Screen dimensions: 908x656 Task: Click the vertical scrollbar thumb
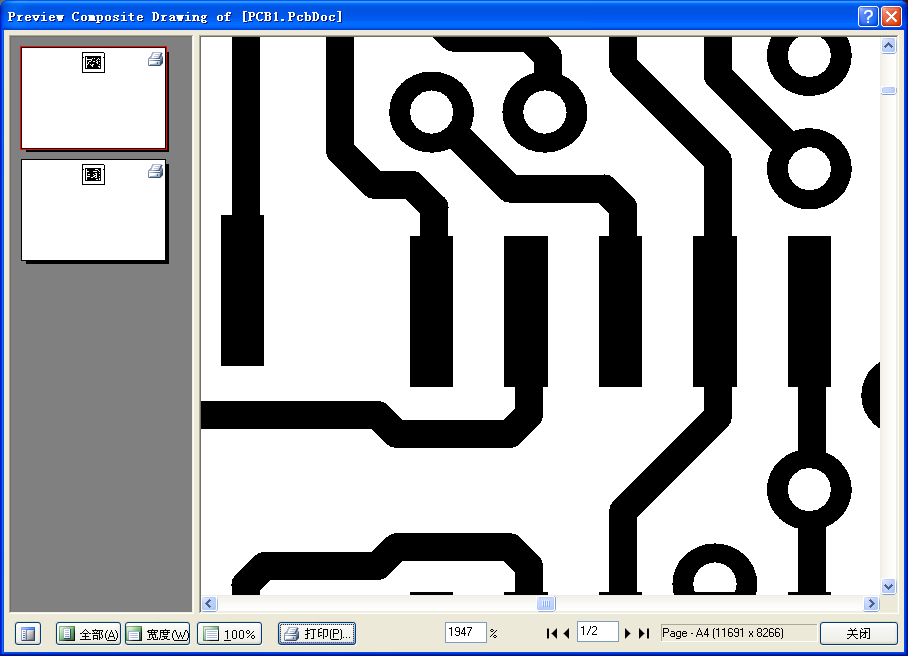point(888,91)
